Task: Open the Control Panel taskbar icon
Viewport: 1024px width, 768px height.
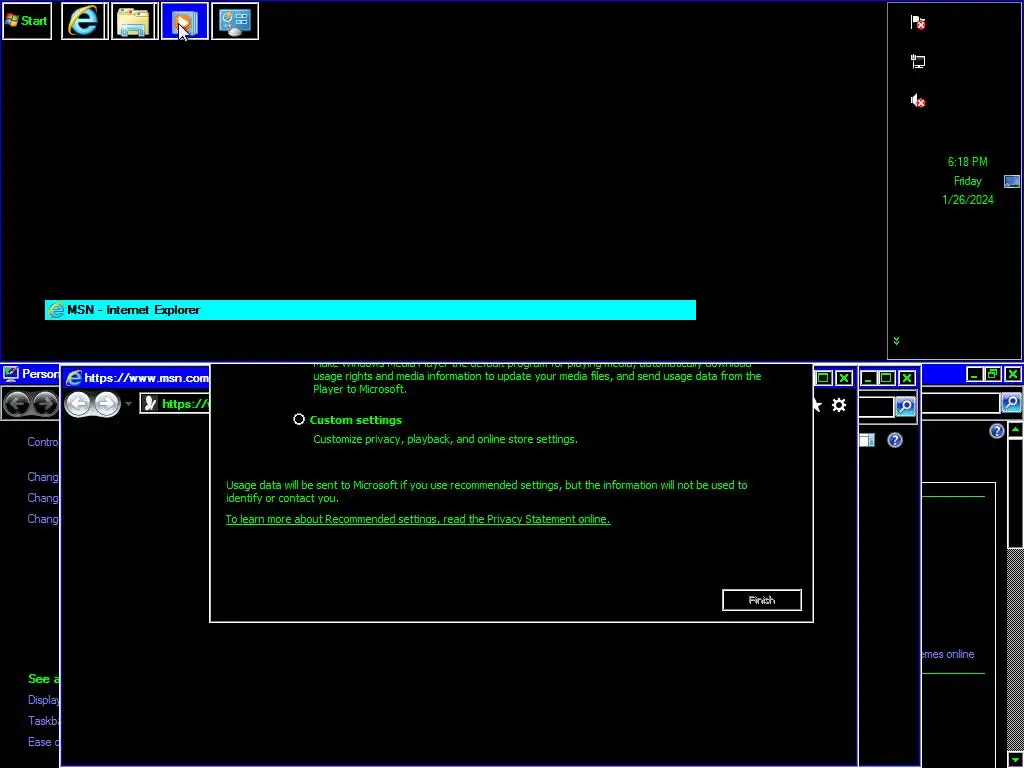Action: pyautogui.click(x=234, y=21)
